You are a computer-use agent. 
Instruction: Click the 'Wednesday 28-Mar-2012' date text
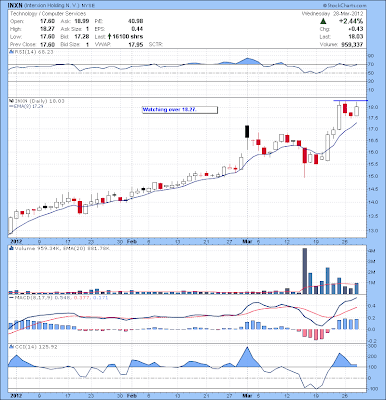point(333,14)
